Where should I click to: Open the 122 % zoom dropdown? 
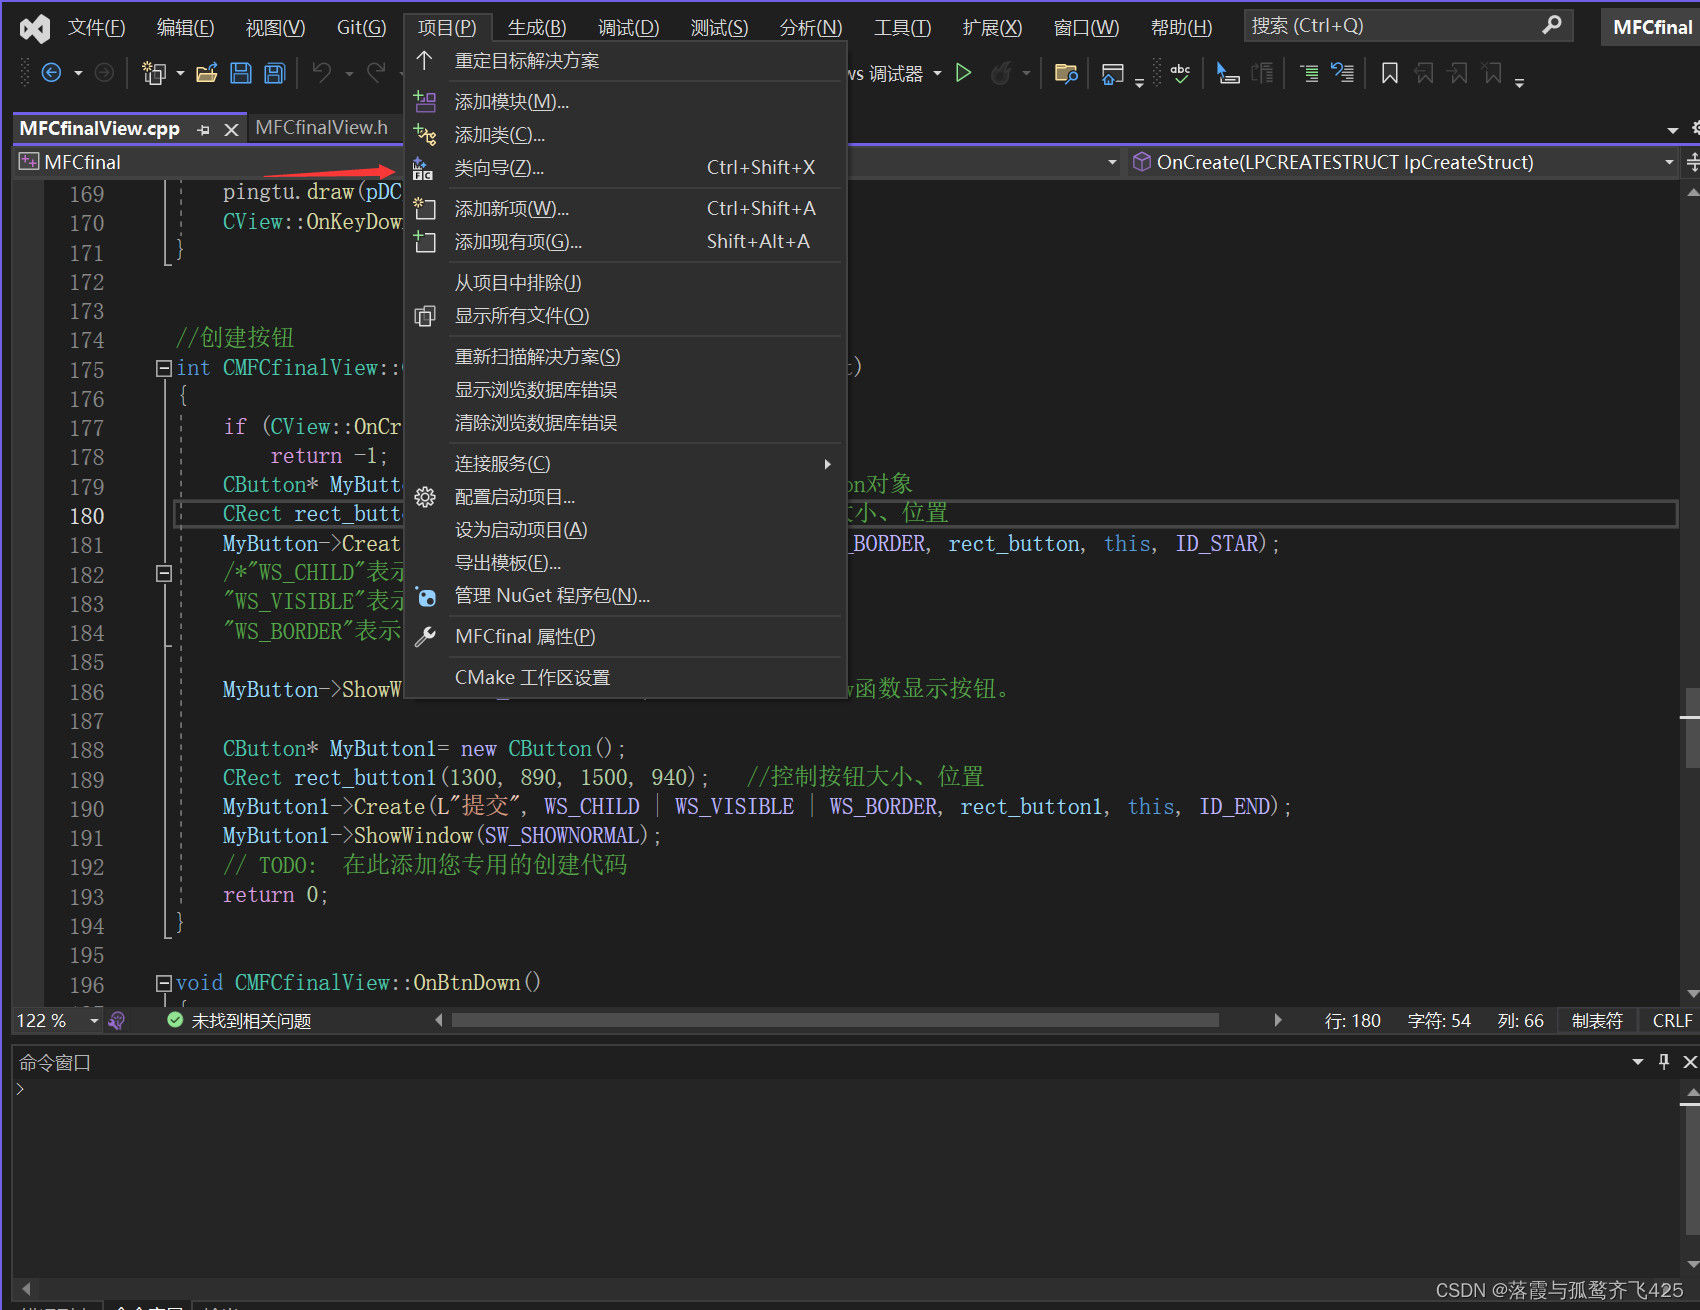(x=94, y=1020)
